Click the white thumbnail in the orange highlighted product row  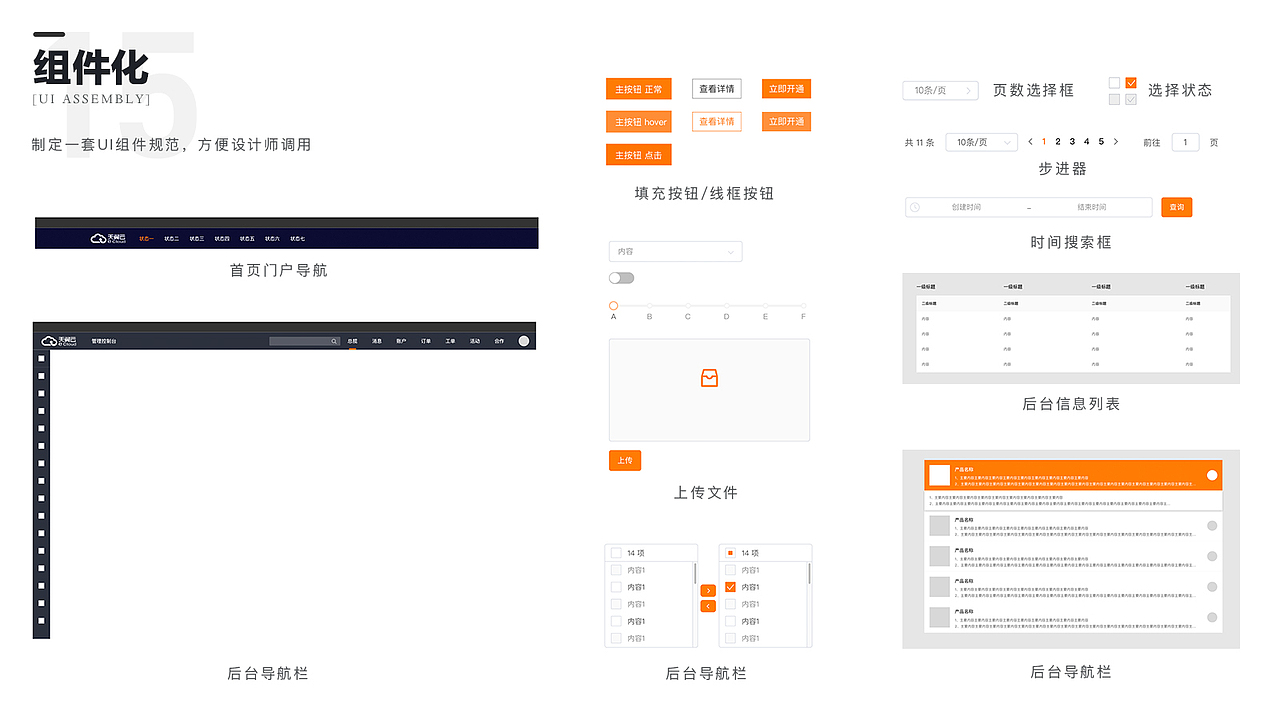click(939, 475)
